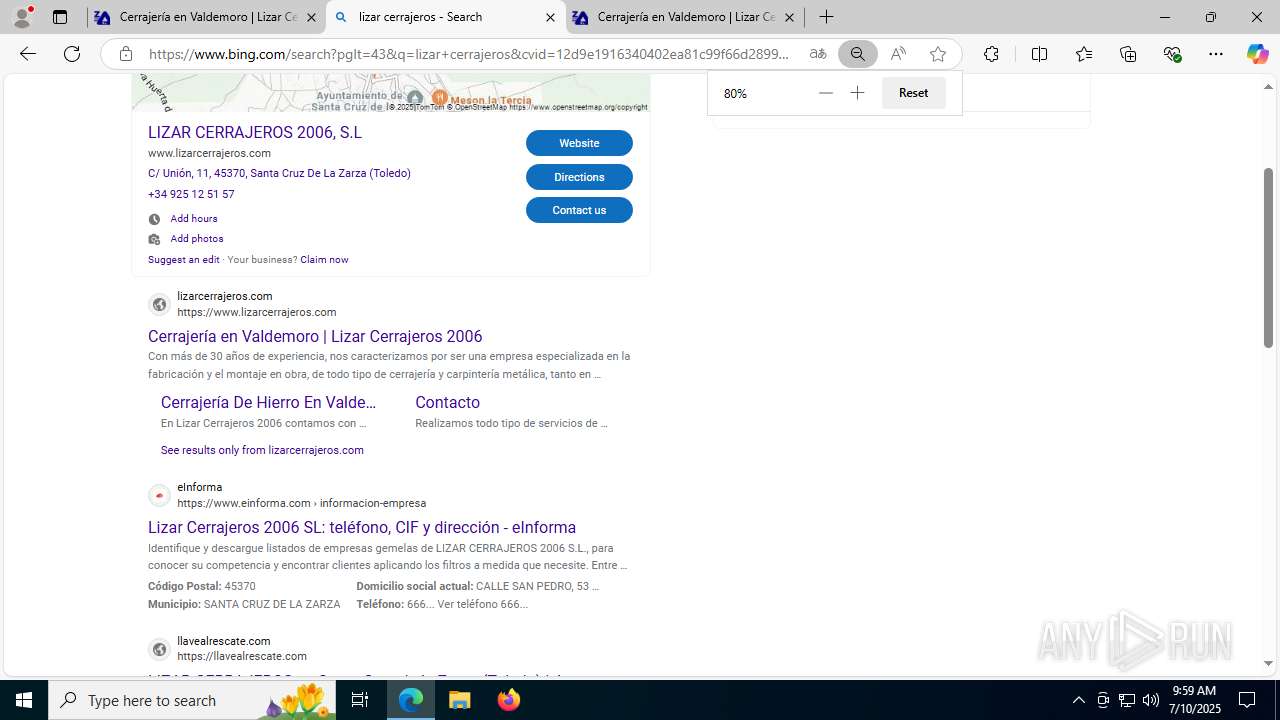Open File Explorer from taskbar
Screen dimensions: 1280x720
[459, 700]
